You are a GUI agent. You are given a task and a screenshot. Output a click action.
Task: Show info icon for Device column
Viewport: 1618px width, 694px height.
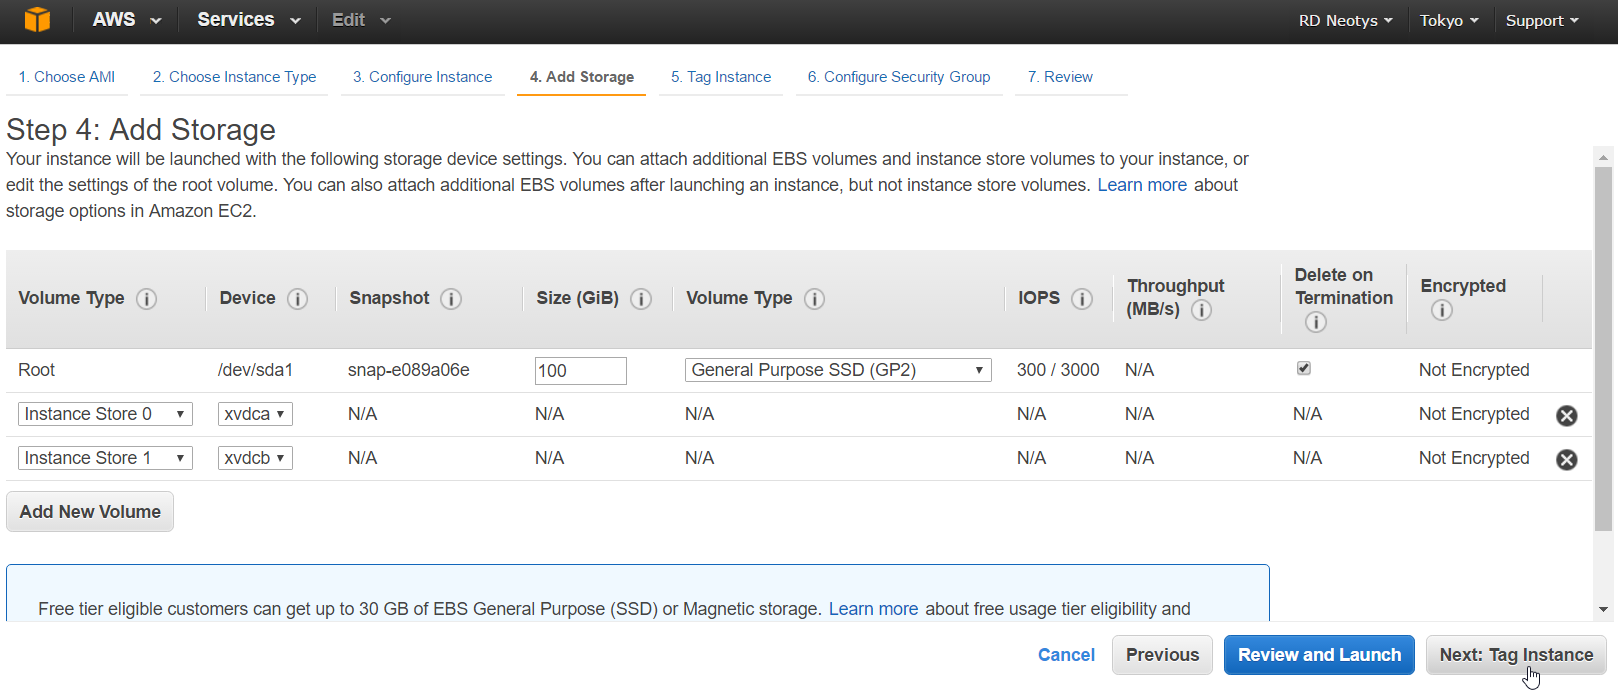(298, 299)
